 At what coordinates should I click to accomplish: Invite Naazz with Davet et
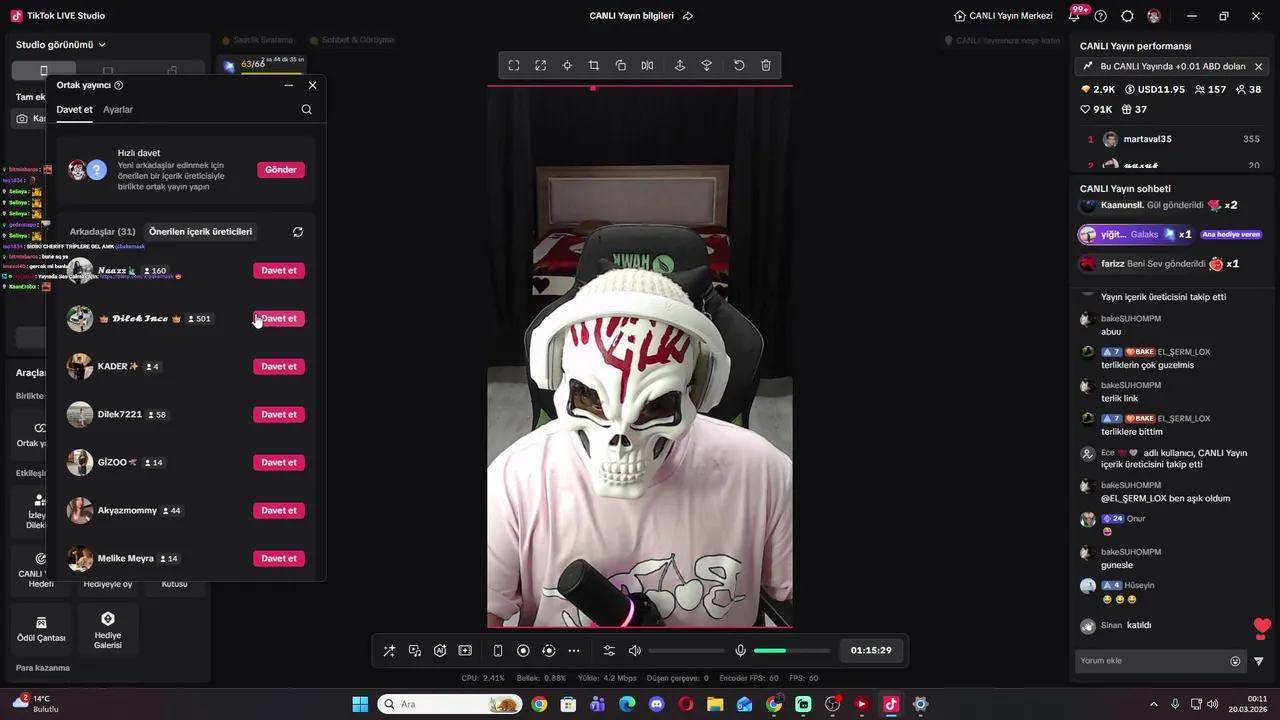coord(279,271)
